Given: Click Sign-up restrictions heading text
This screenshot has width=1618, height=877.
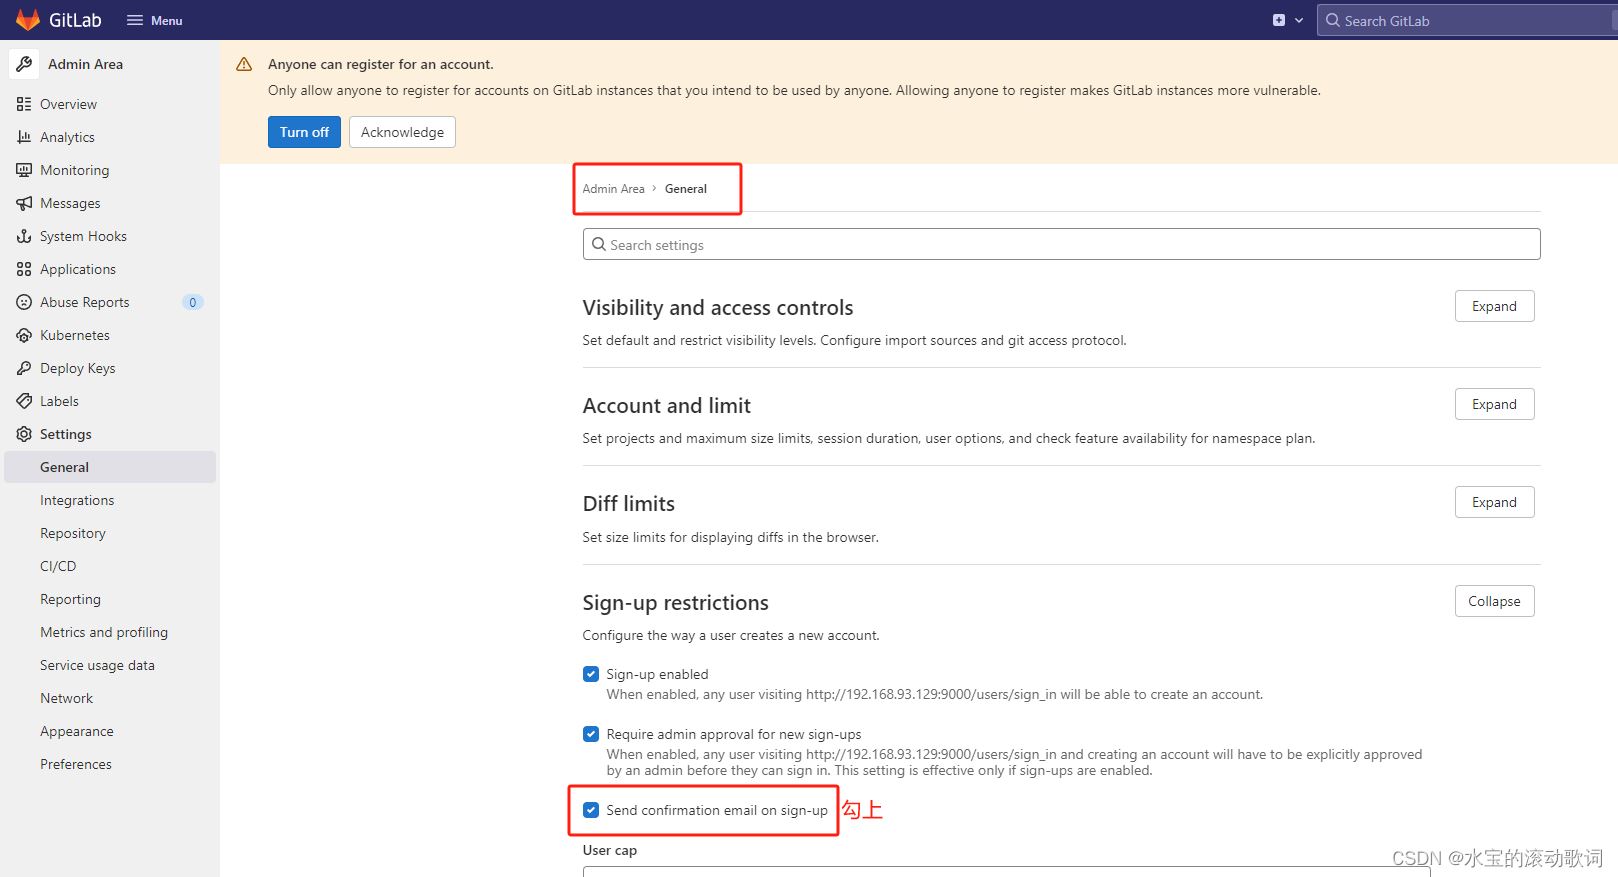Looking at the screenshot, I should click(x=675, y=602).
